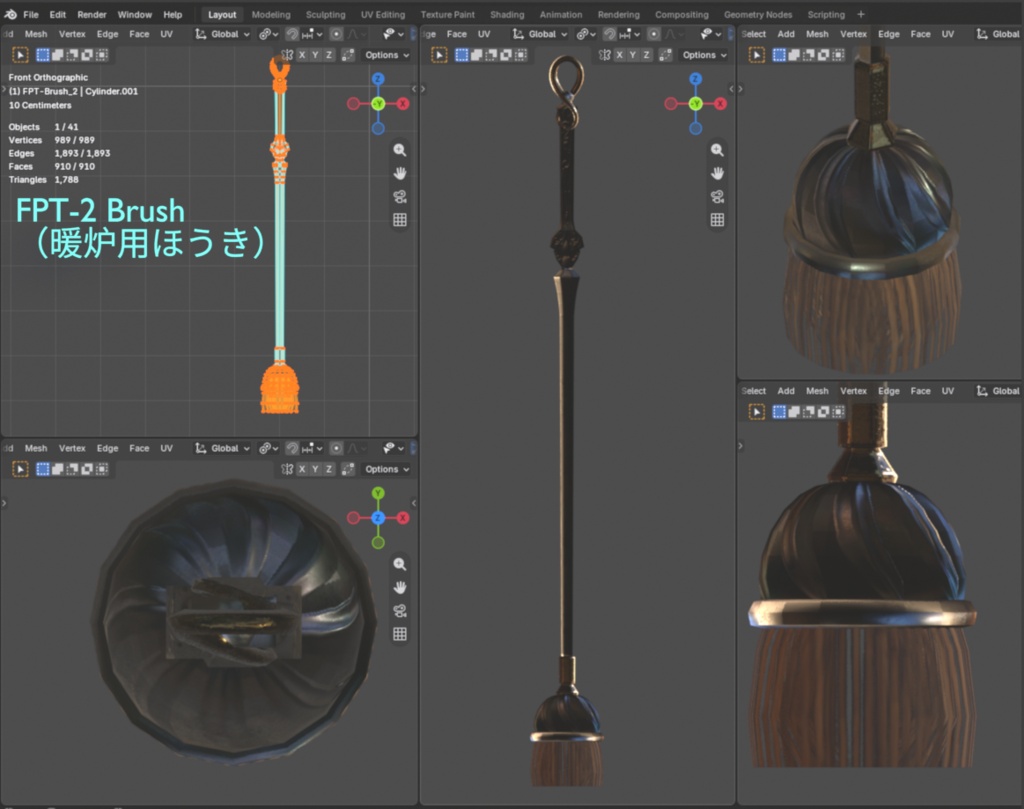Click green Y axis gizmo in bottom-left viewport
Viewport: 1024px width, 809px height.
378,493
